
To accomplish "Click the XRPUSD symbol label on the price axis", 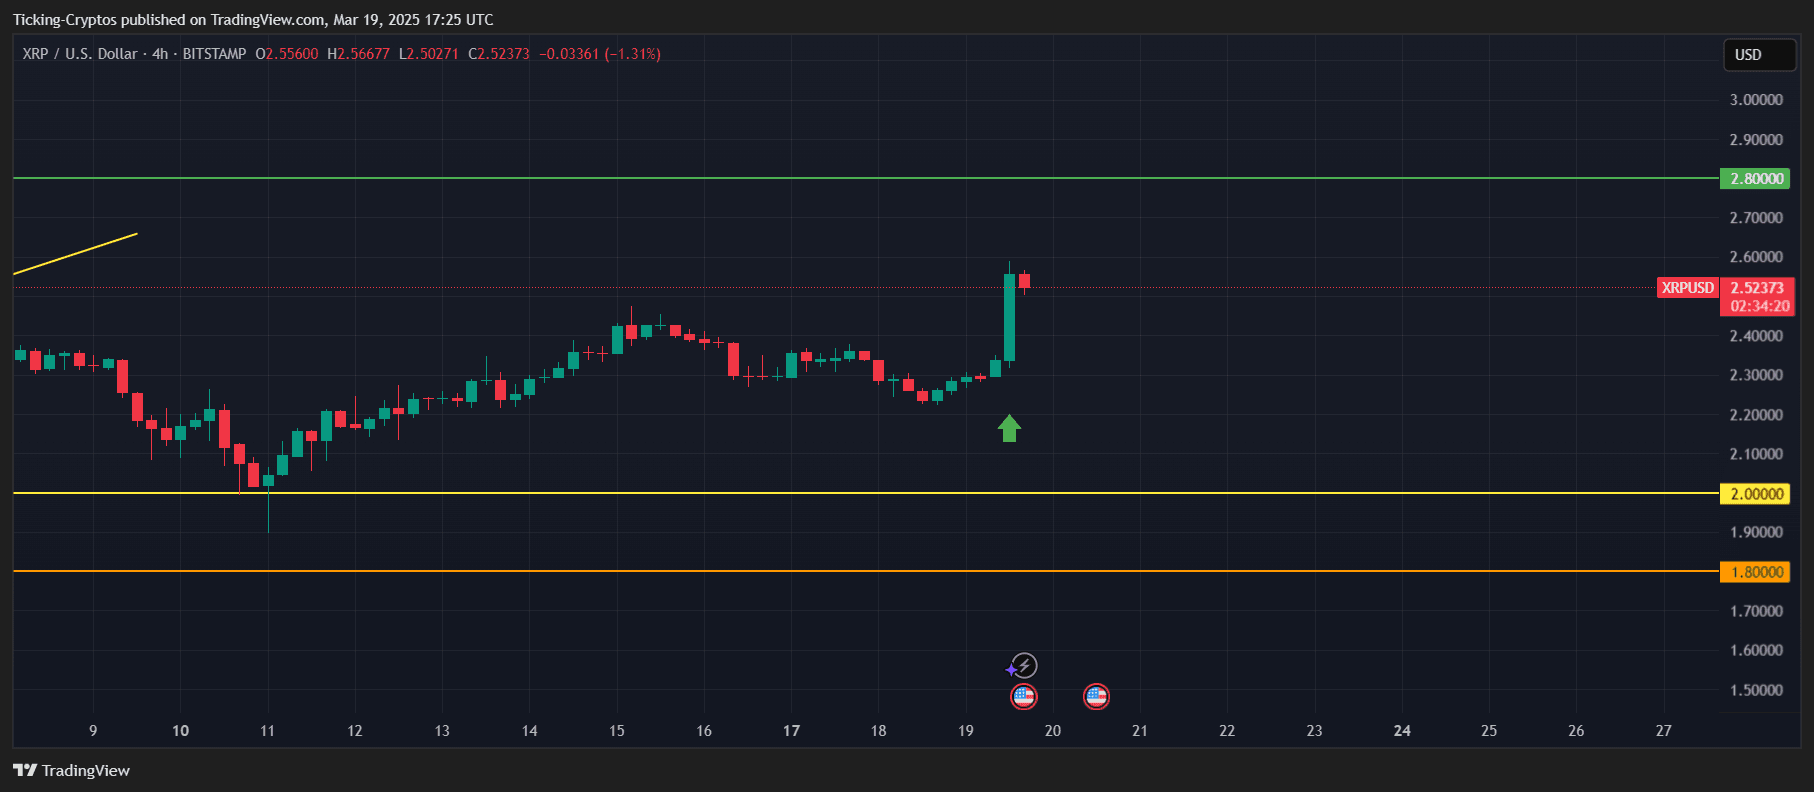I will [1688, 287].
